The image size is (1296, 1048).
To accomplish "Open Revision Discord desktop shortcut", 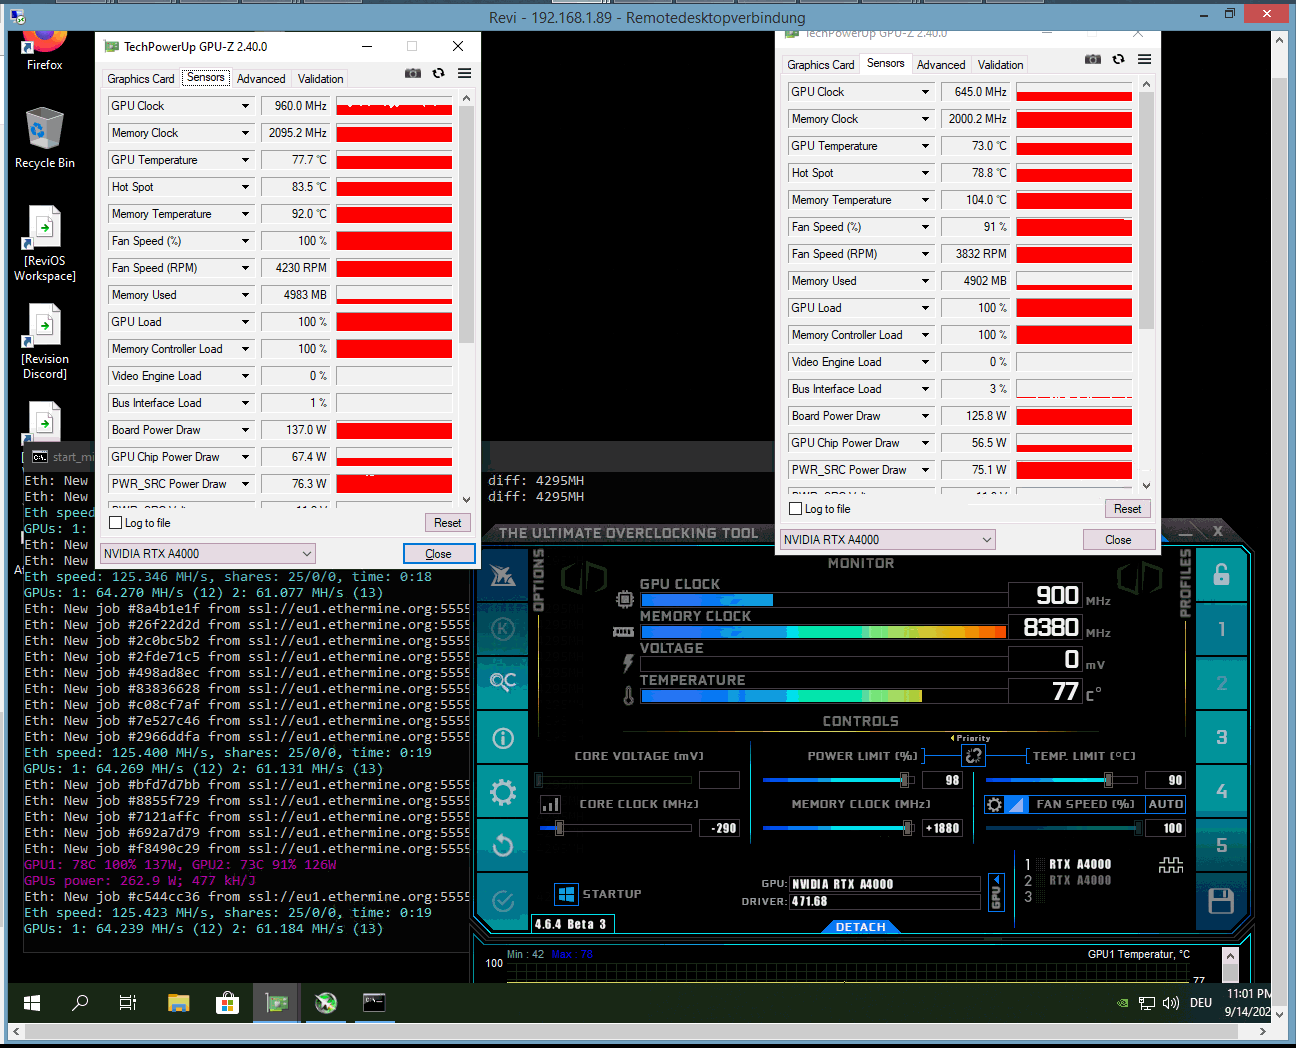I will pyautogui.click(x=44, y=341).
